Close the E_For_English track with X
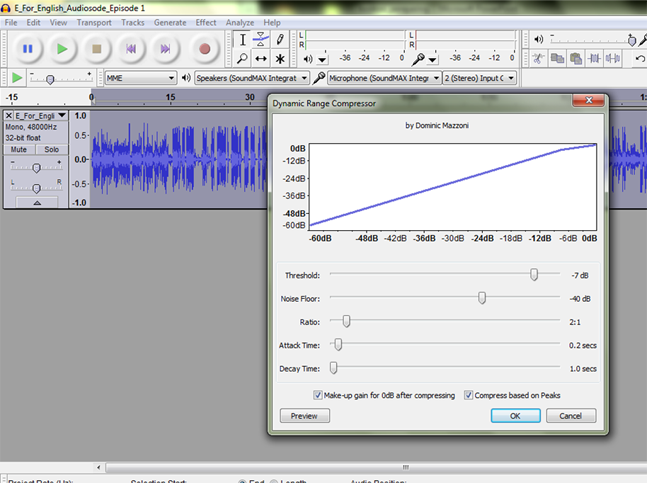The height and width of the screenshot is (483, 647). click(x=9, y=116)
